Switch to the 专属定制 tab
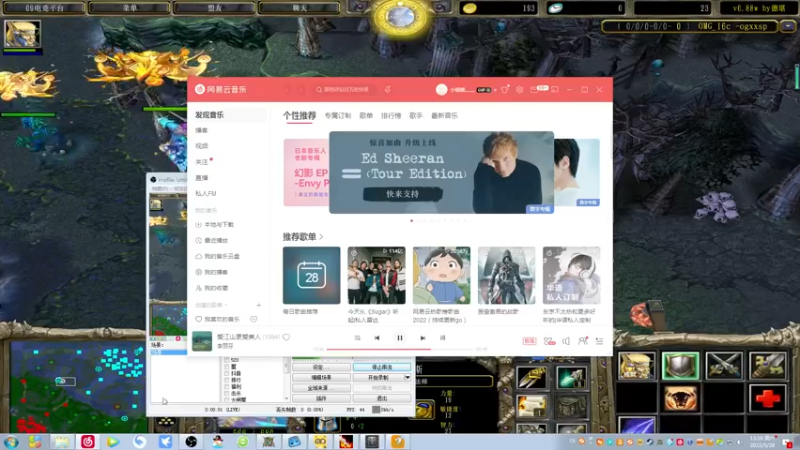The height and width of the screenshot is (450, 800). click(x=338, y=116)
